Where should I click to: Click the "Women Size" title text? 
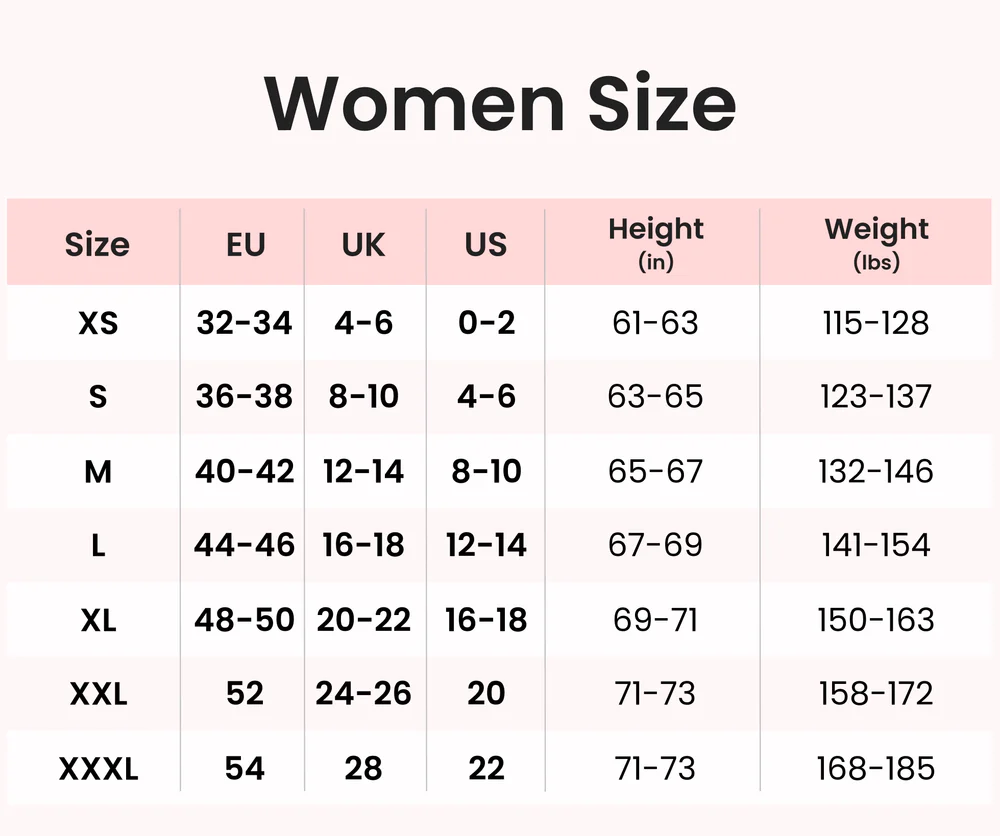[500, 103]
